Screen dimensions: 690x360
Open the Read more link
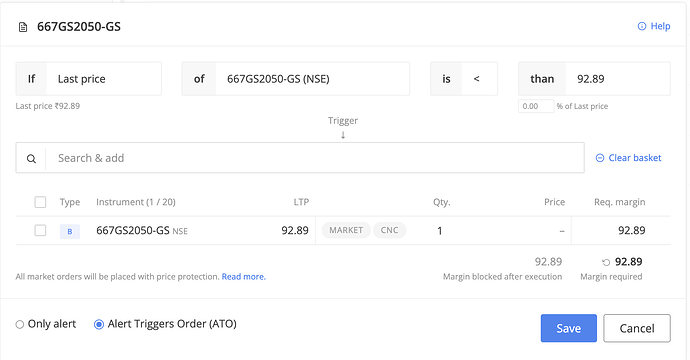pos(244,277)
